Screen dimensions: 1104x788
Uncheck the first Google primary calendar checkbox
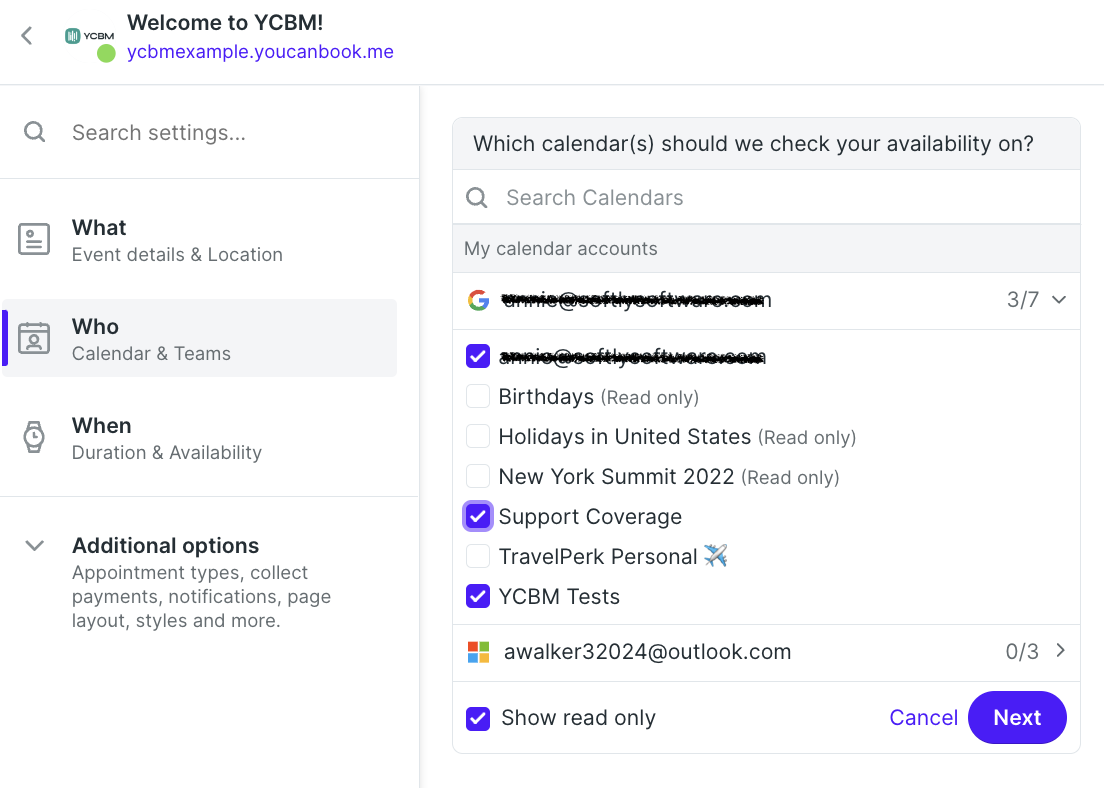pos(478,356)
